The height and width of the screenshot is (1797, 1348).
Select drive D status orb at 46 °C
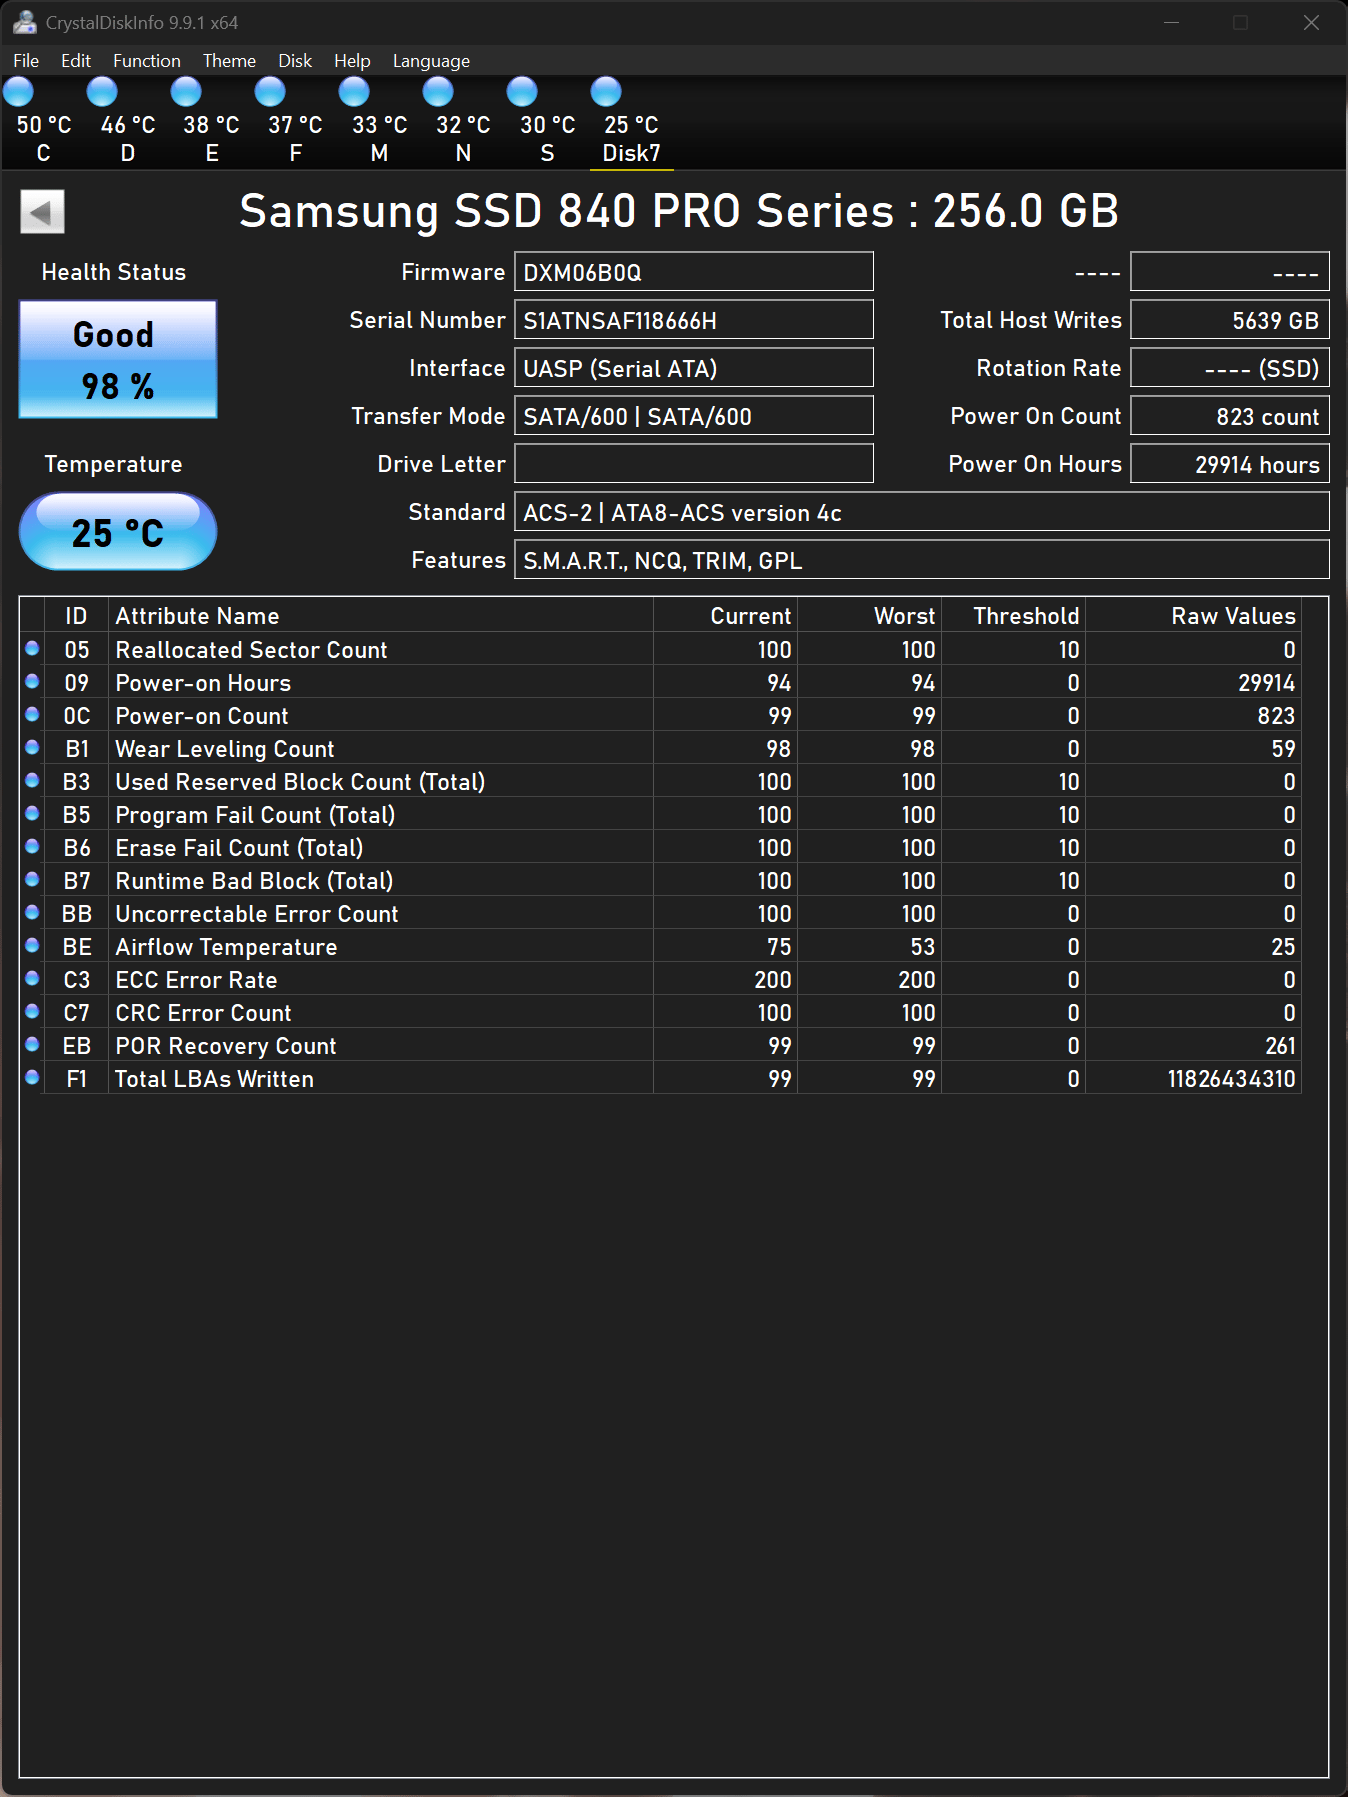click(x=102, y=92)
